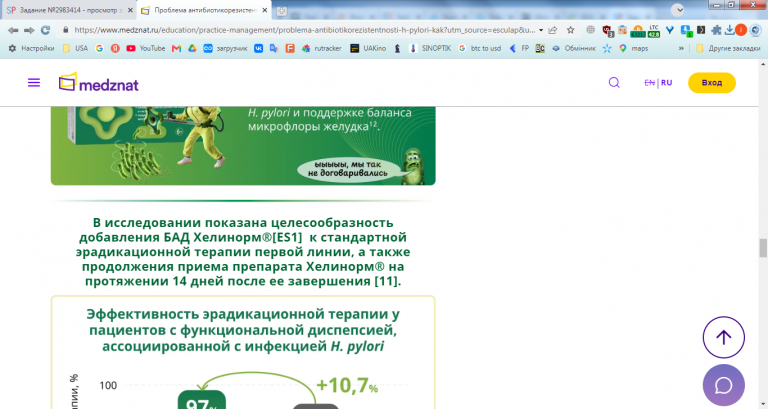Reload the page with the refresh icon

coord(46,30)
